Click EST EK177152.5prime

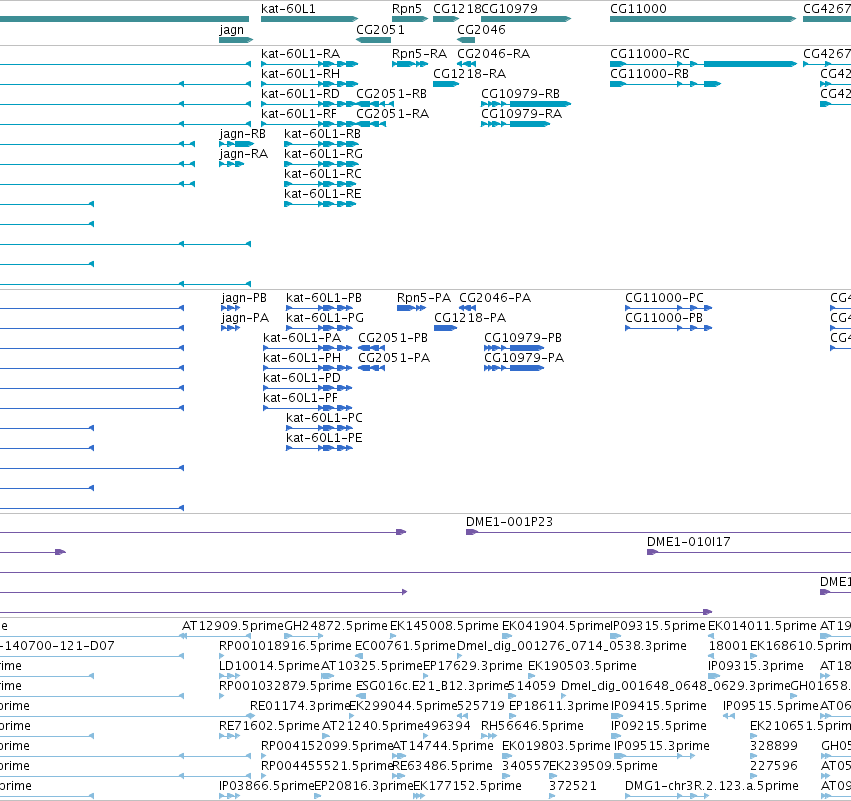[467, 786]
